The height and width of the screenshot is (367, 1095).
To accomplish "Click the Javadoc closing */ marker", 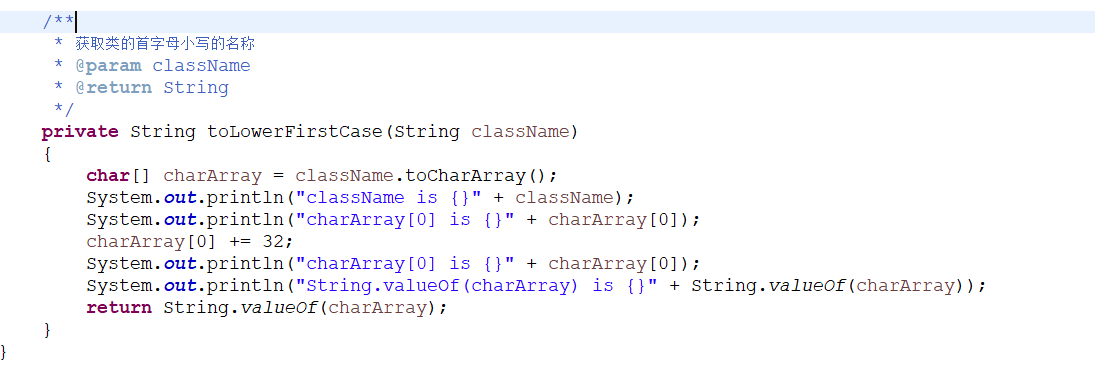I will click(64, 110).
